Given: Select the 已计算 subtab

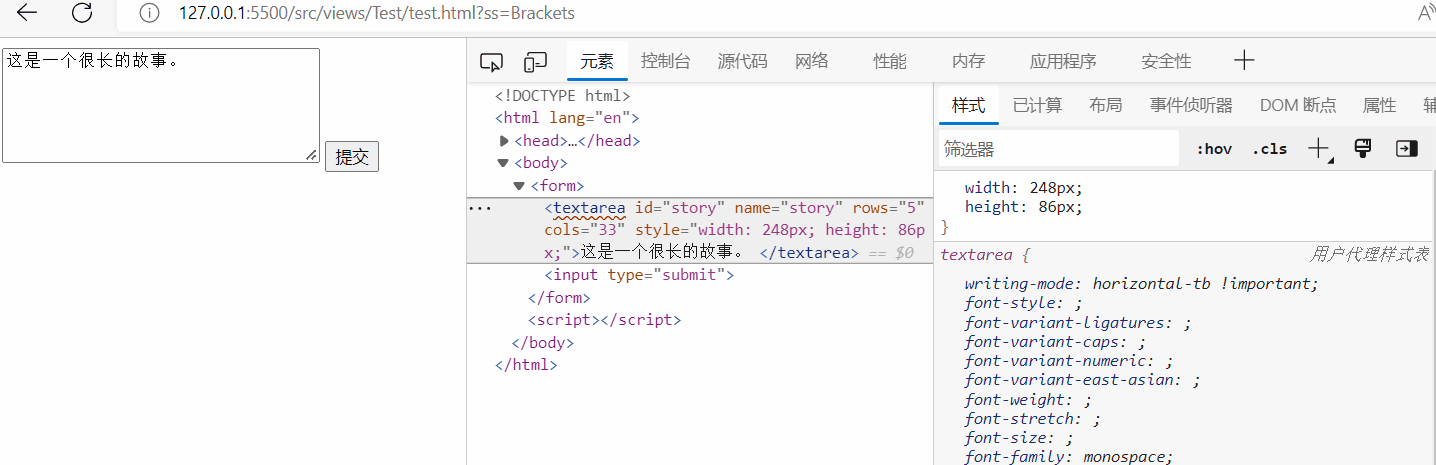Looking at the screenshot, I should [1037, 105].
